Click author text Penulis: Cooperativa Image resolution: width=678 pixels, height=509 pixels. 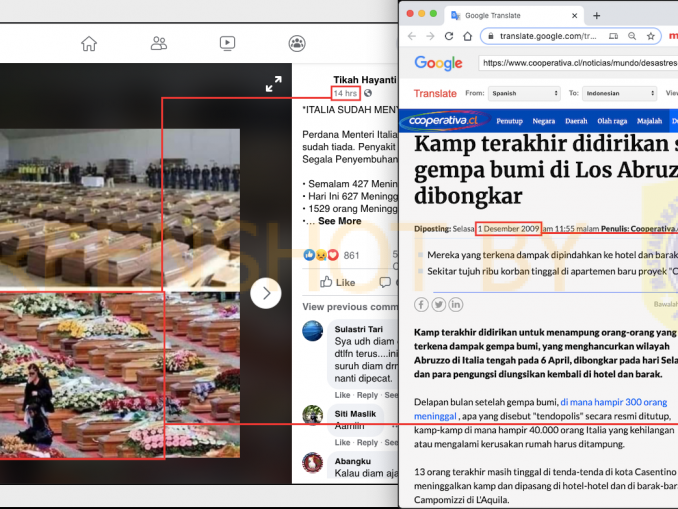point(639,229)
